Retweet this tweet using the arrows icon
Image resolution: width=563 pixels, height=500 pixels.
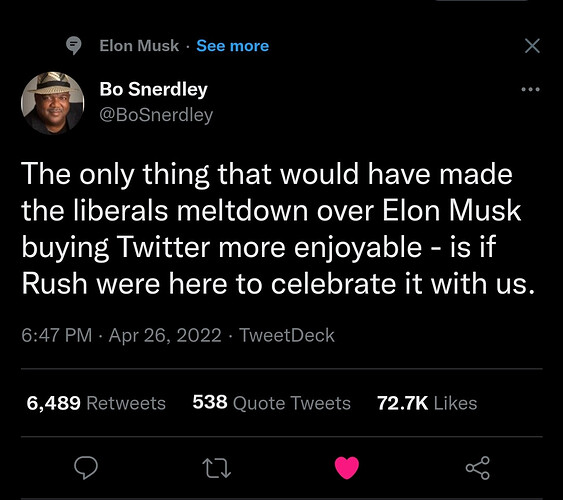217,468
